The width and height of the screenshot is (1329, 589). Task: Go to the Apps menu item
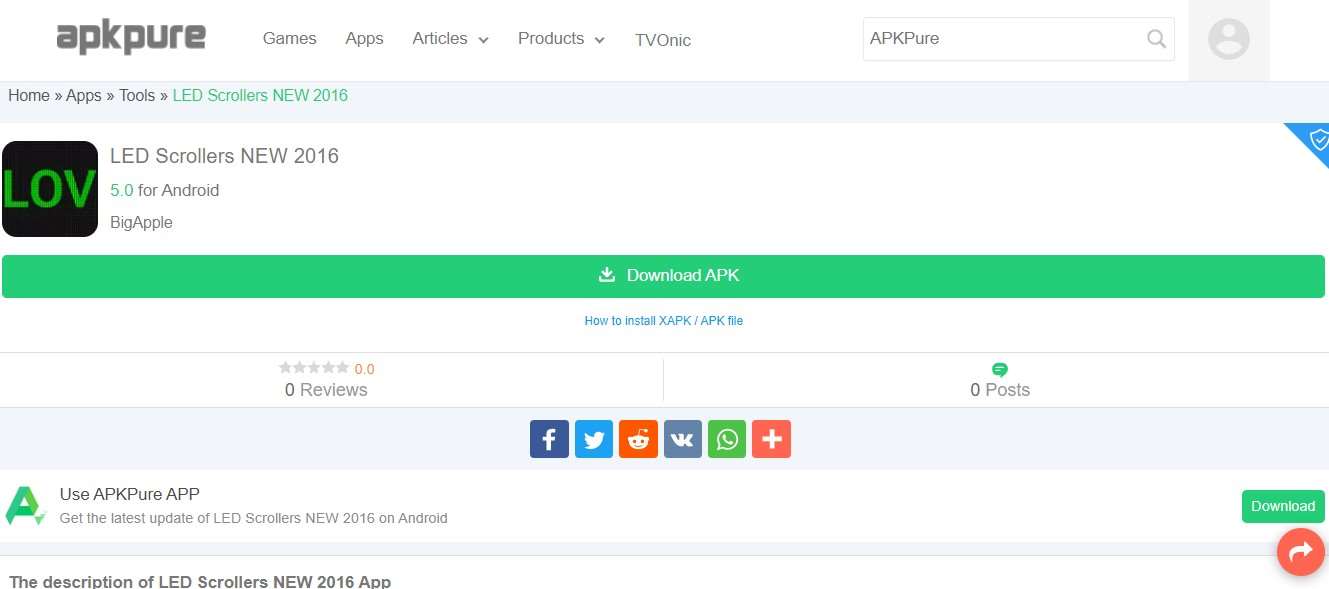[x=364, y=39]
